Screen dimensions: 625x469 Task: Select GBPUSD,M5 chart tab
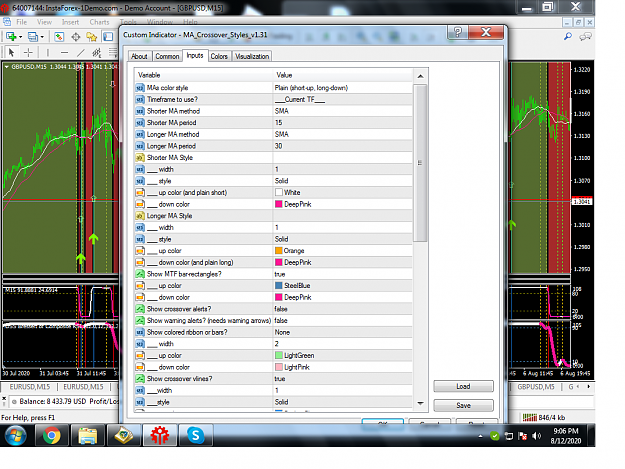point(536,387)
